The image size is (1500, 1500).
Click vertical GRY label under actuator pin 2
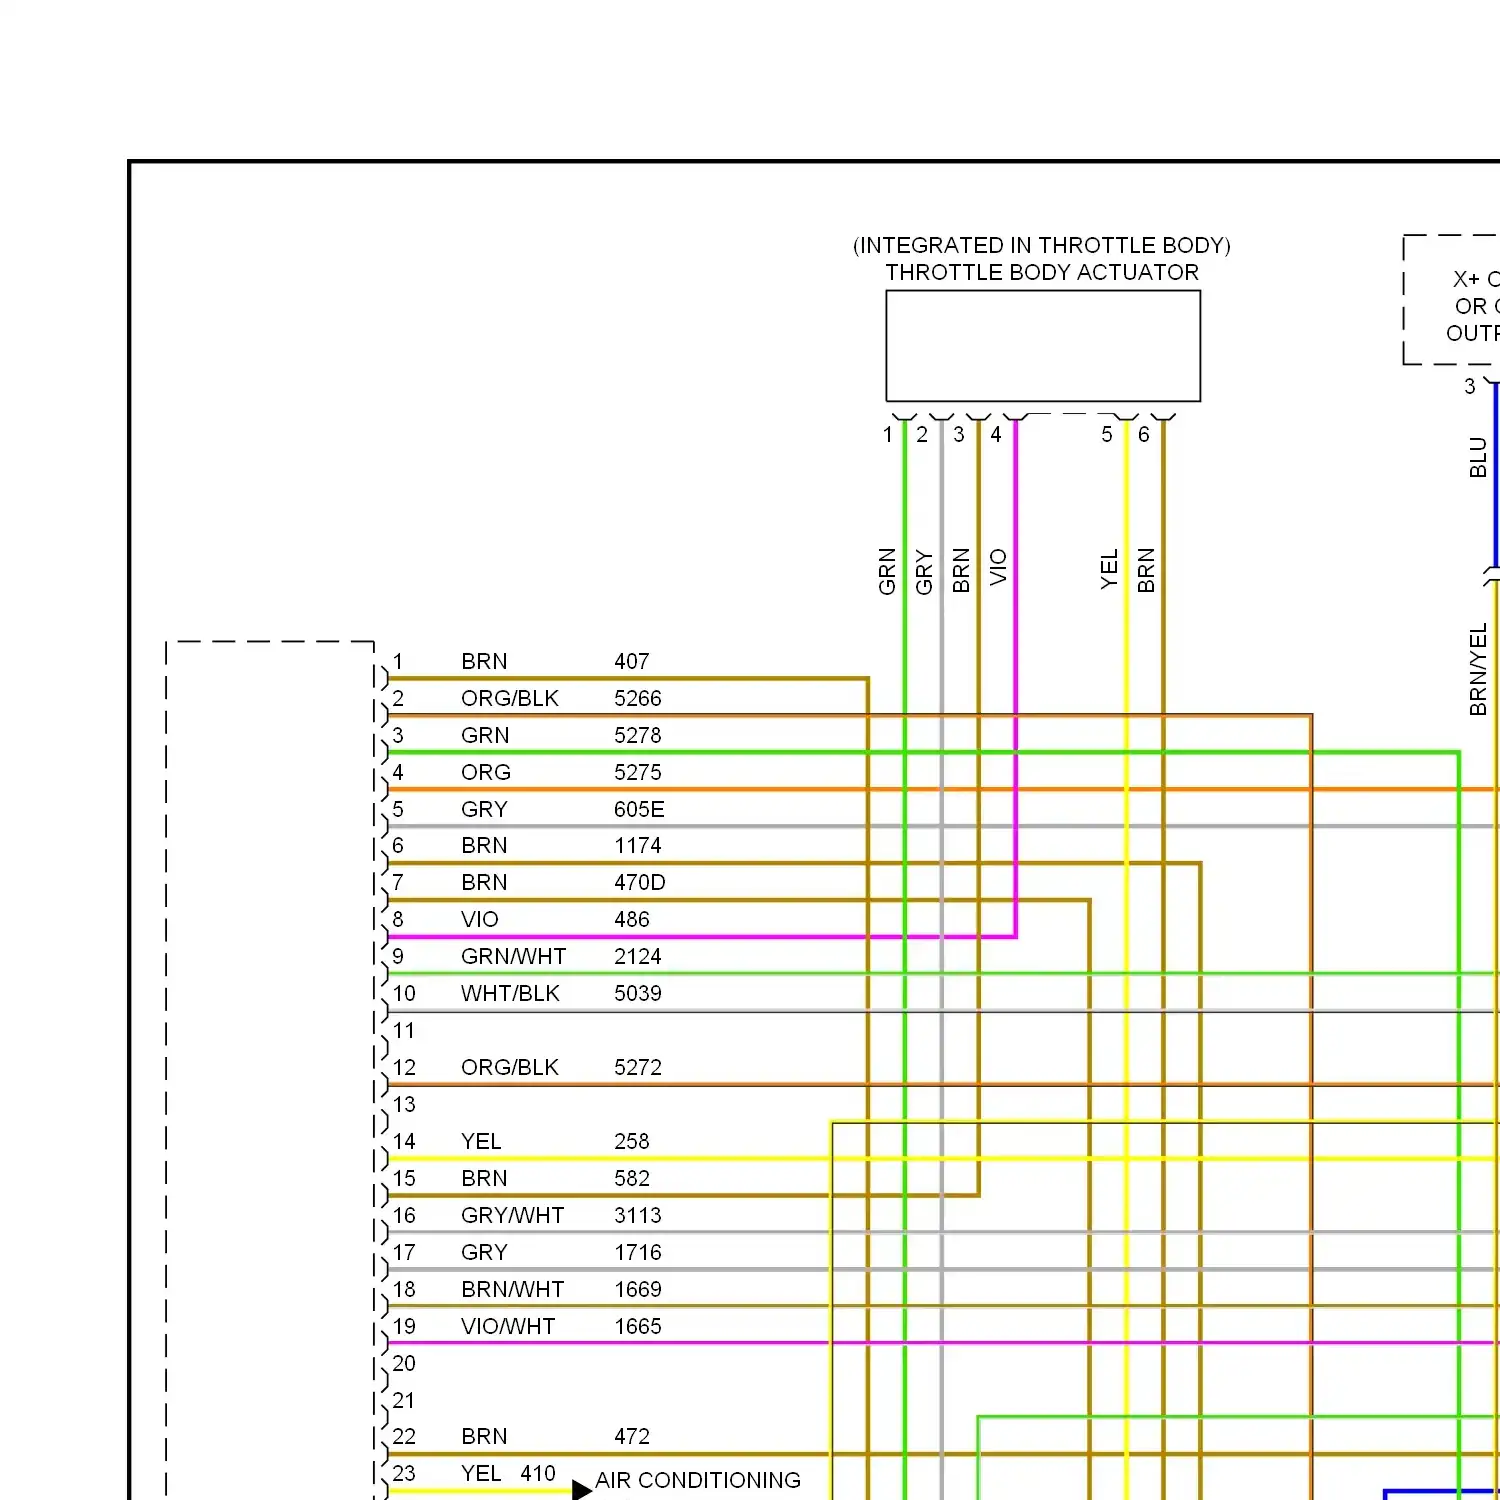pos(924,572)
